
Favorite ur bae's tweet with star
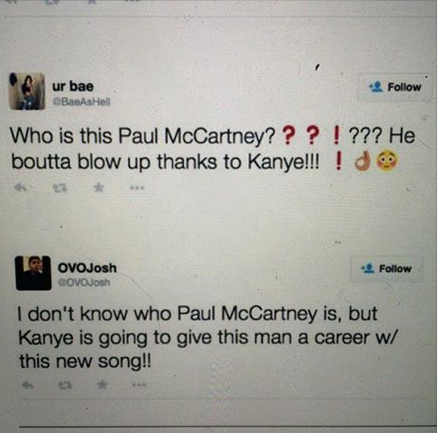[98, 188]
